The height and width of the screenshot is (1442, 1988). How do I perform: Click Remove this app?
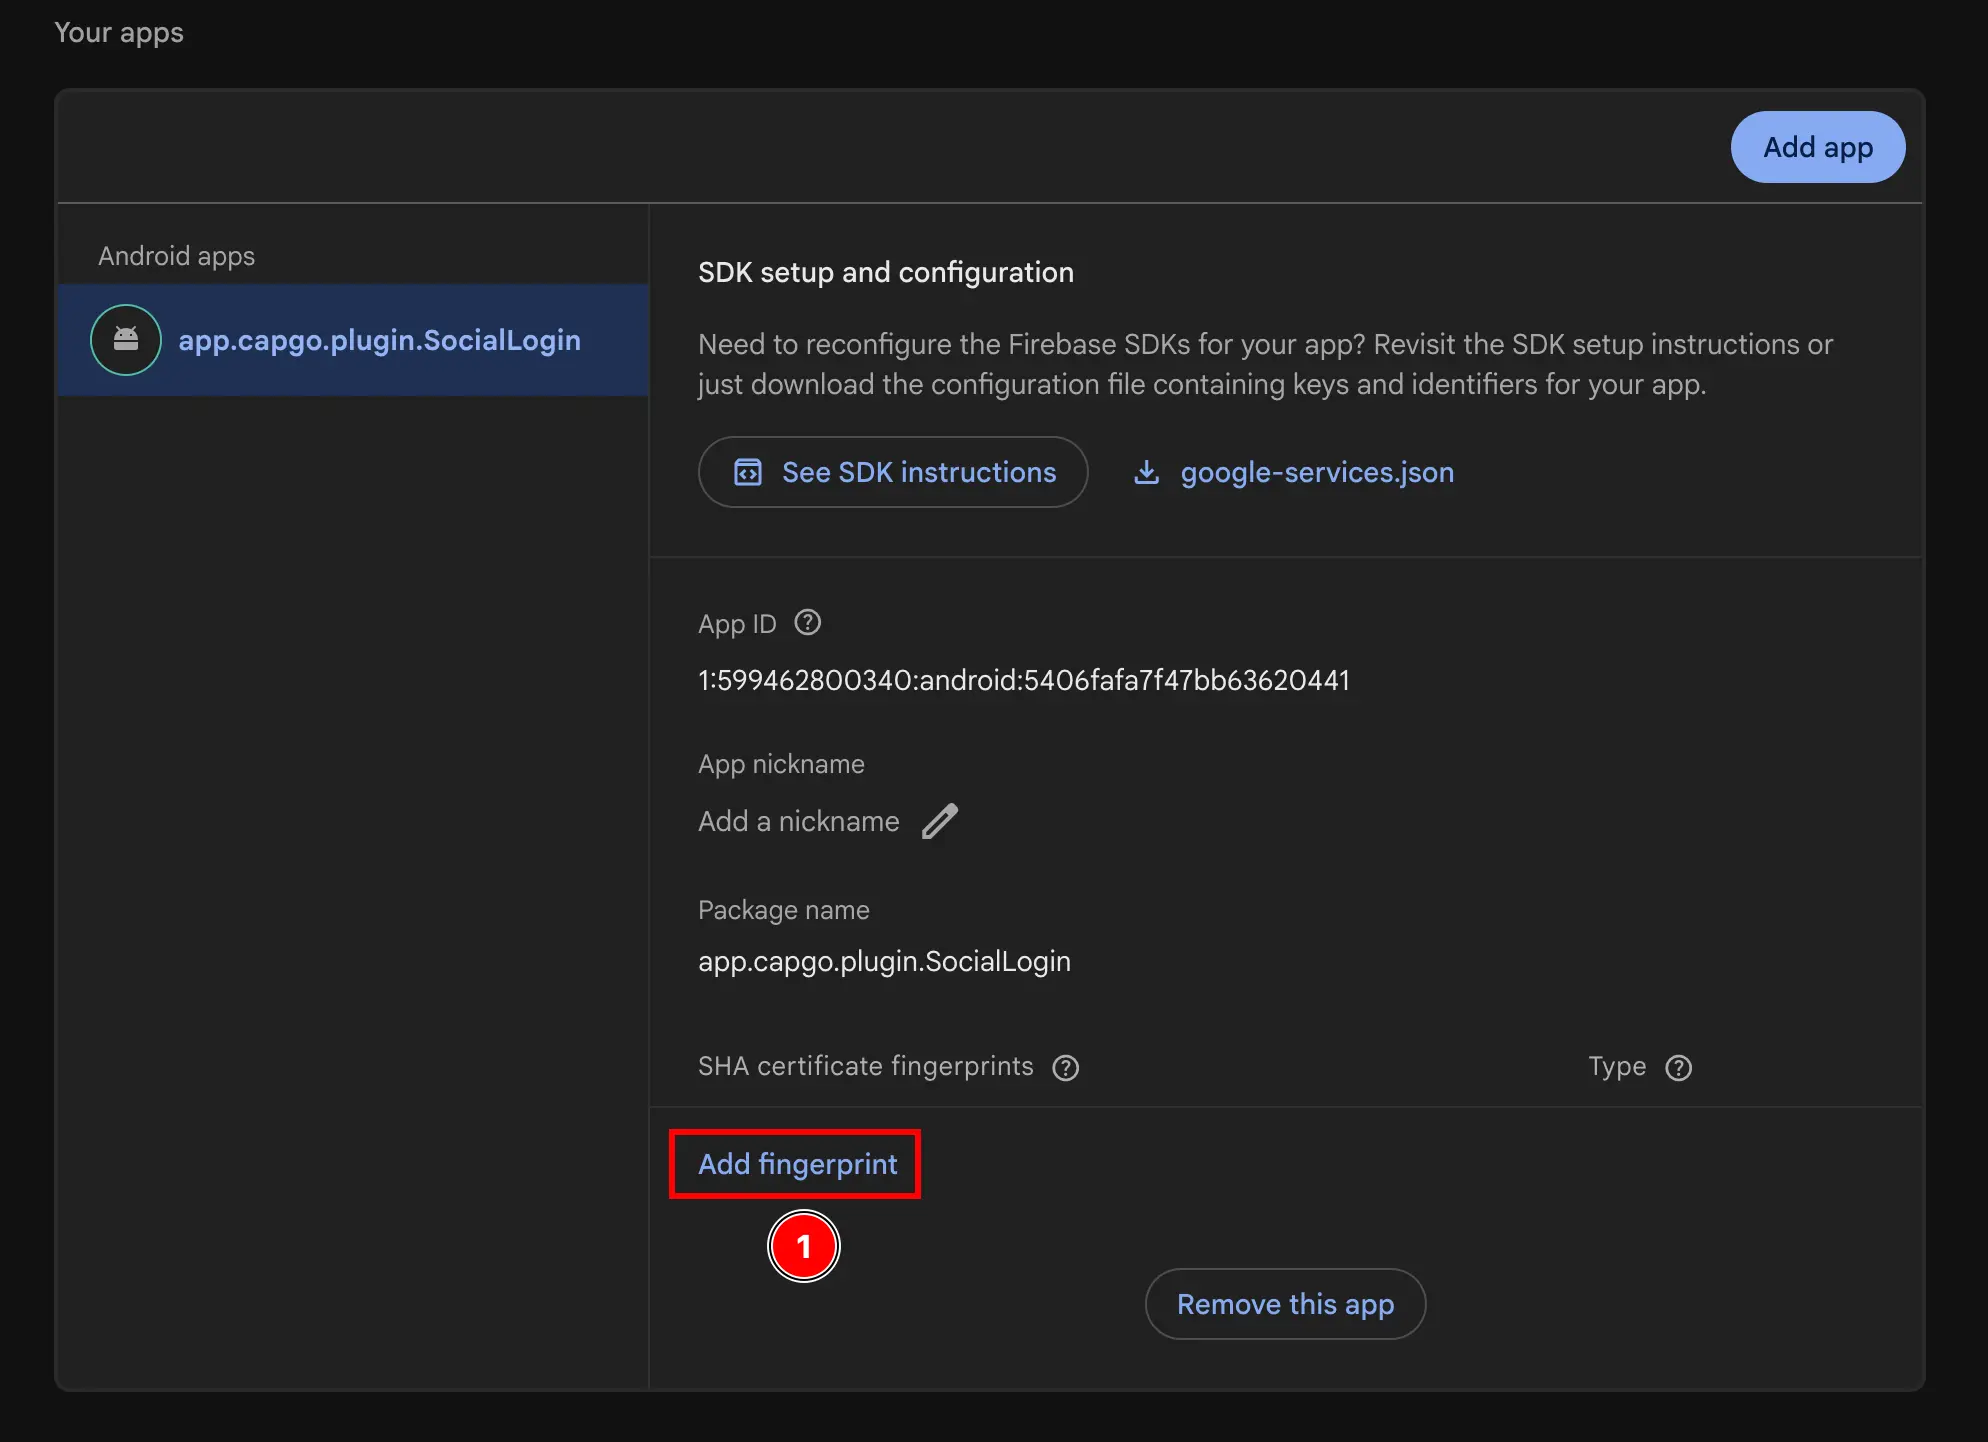coord(1285,1304)
